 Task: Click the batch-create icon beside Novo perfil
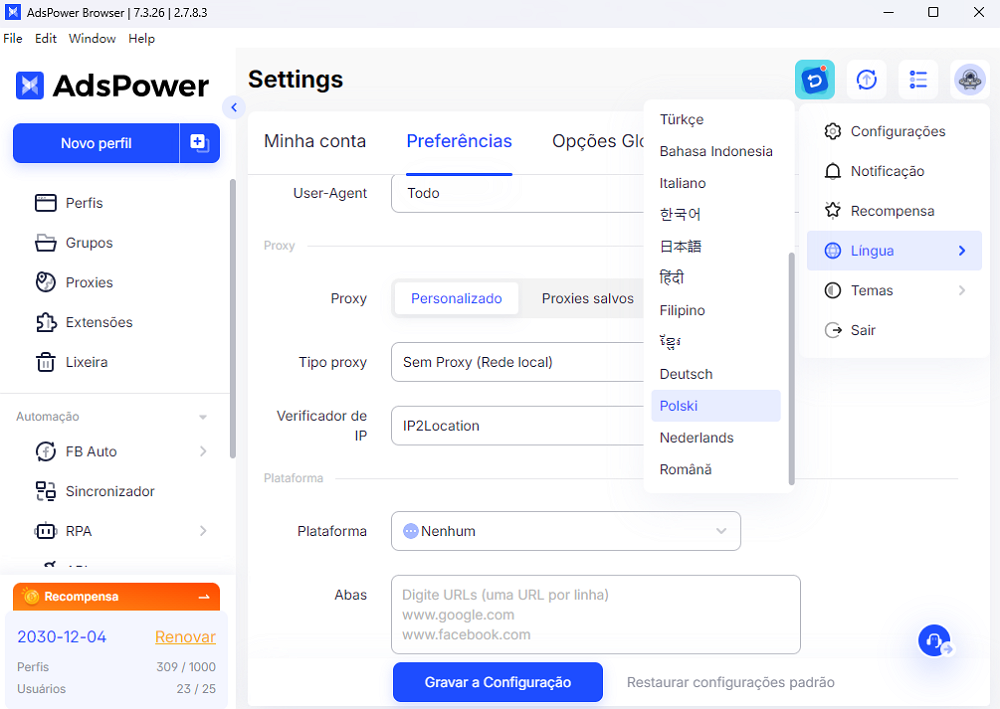[200, 143]
